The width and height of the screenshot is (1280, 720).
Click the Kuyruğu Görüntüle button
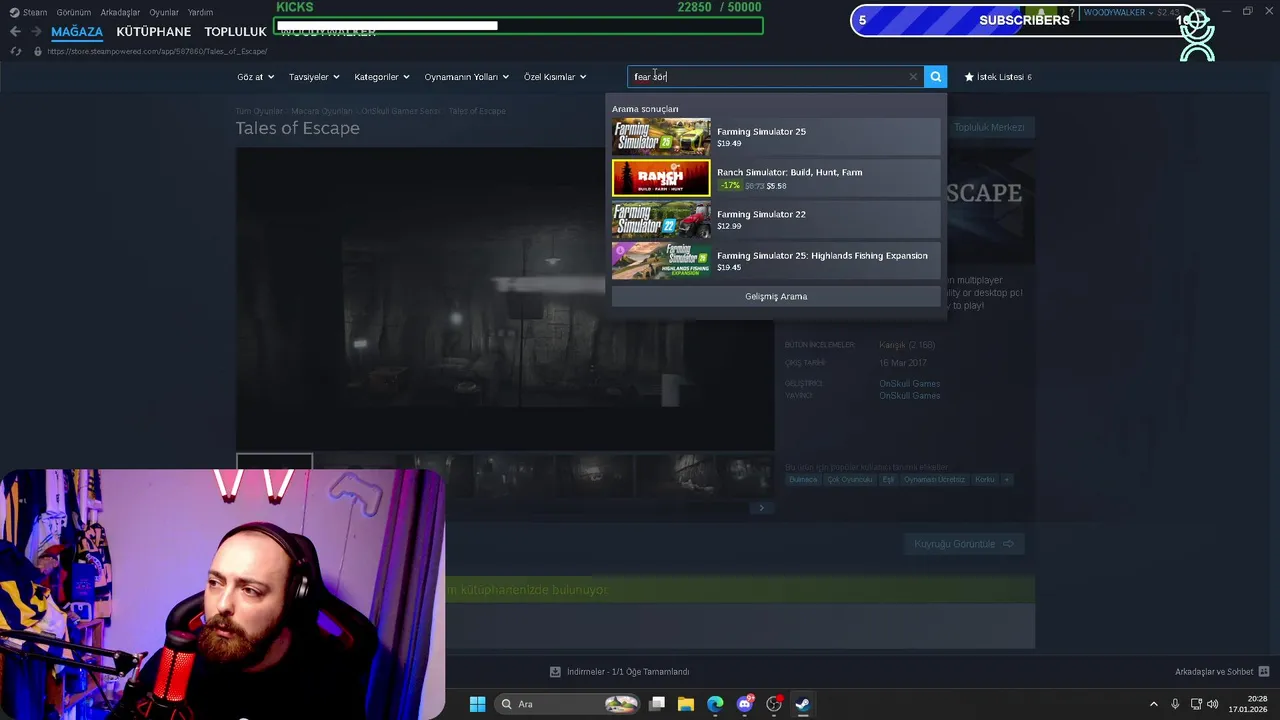pos(964,544)
